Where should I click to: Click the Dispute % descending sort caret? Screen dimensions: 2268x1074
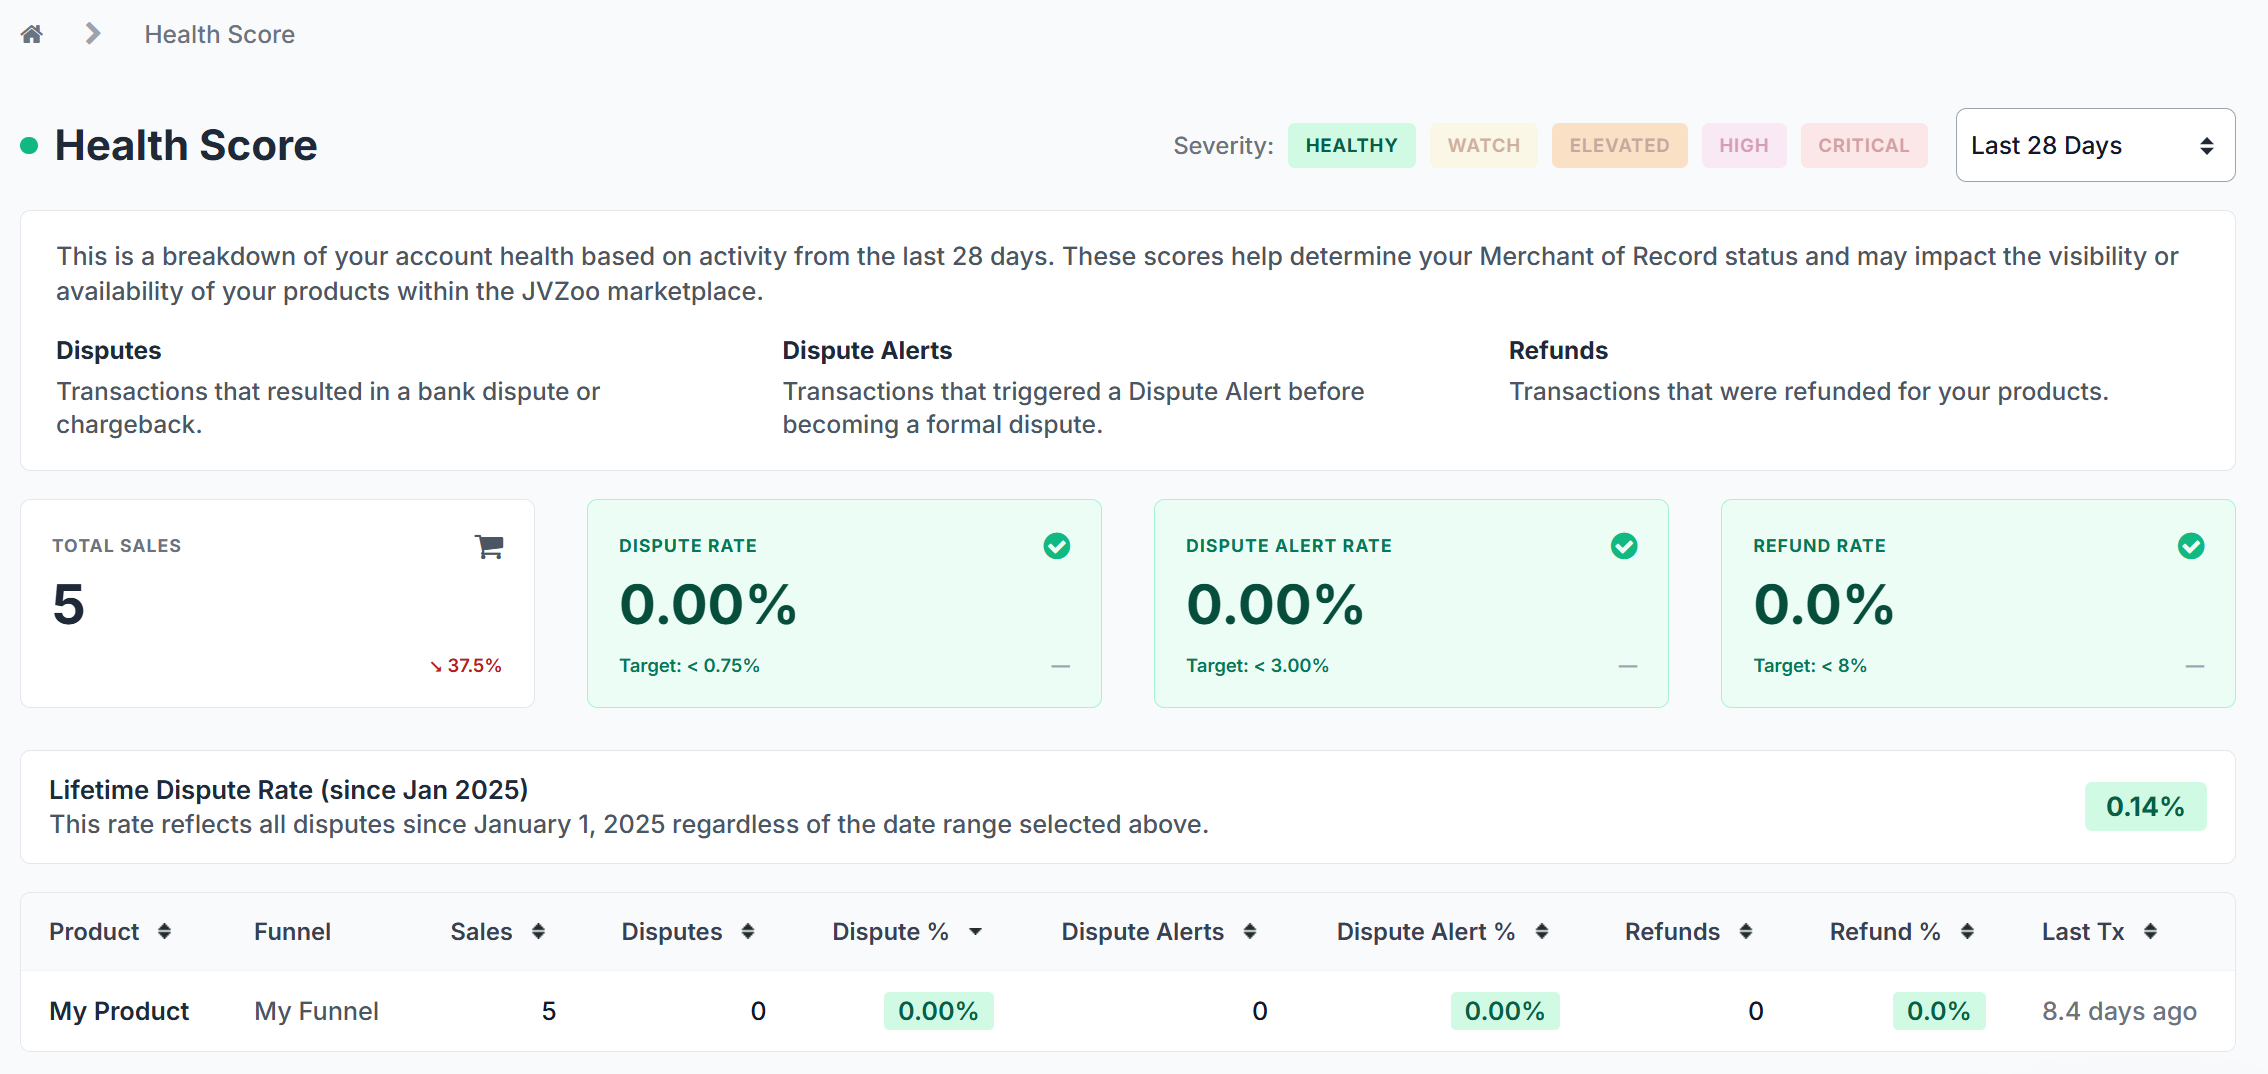point(975,932)
